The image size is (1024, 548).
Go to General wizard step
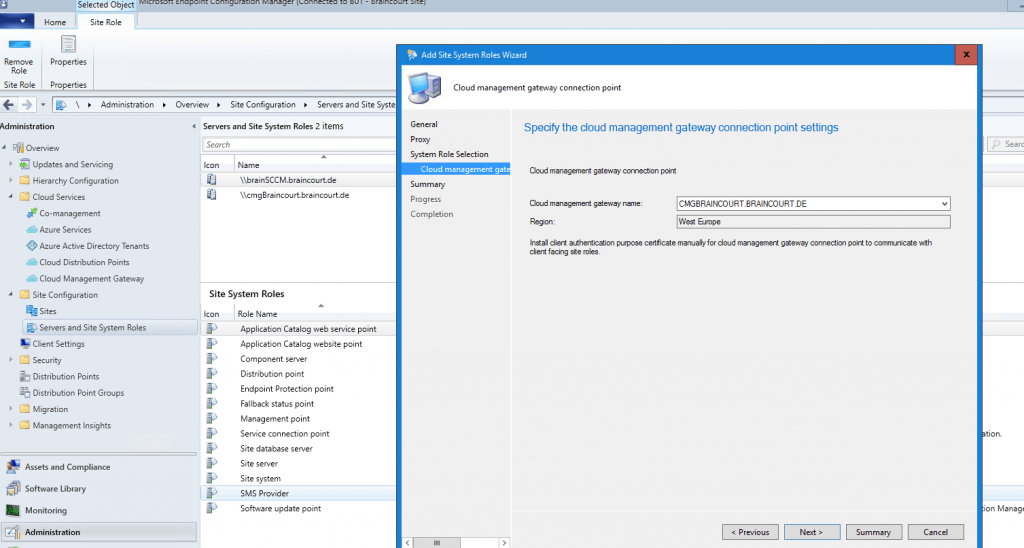[424, 124]
